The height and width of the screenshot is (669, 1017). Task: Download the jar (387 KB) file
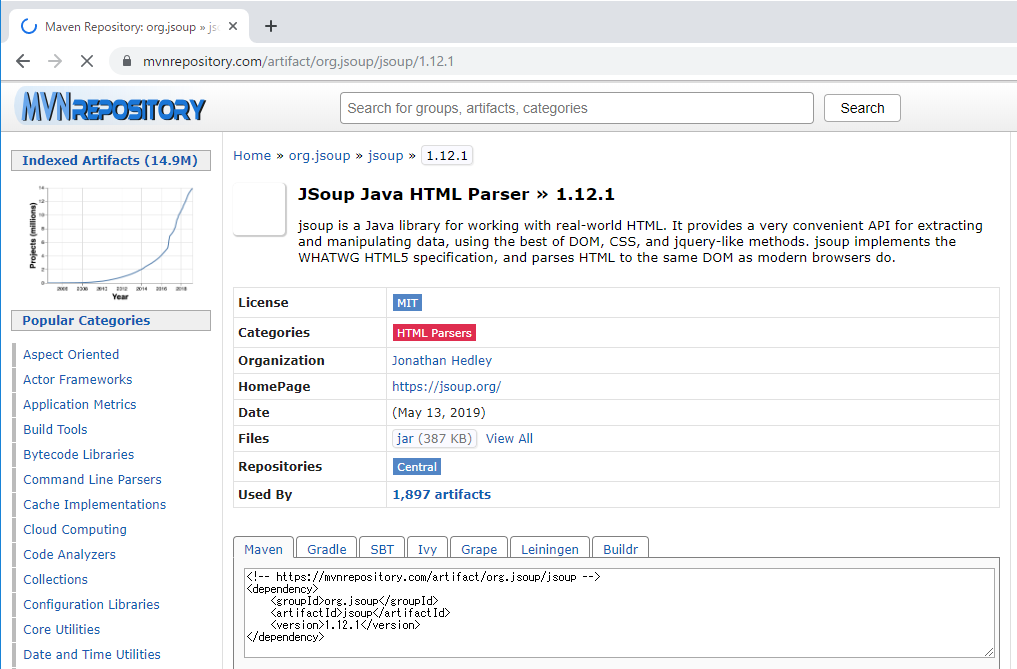(434, 439)
